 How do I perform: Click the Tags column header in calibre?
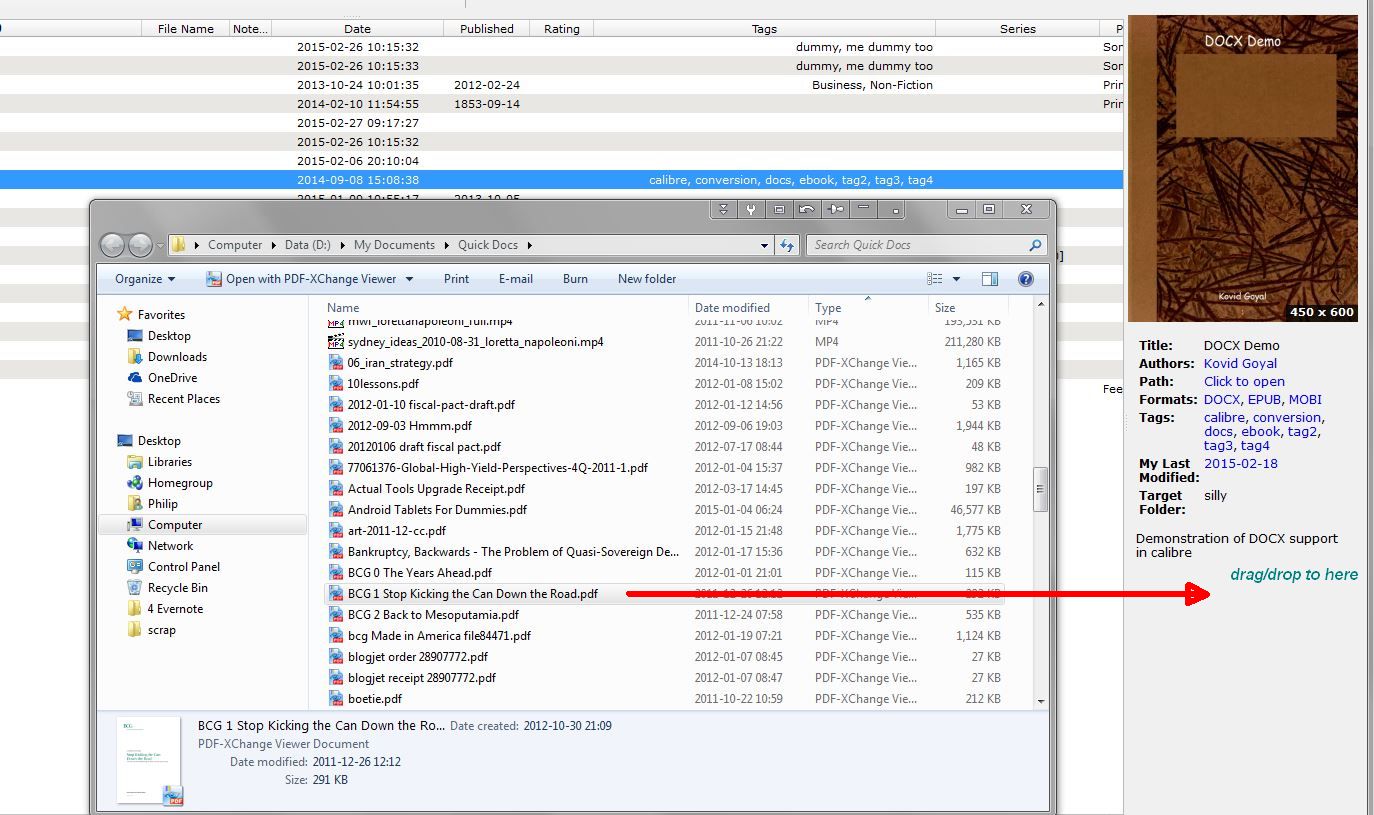(764, 29)
